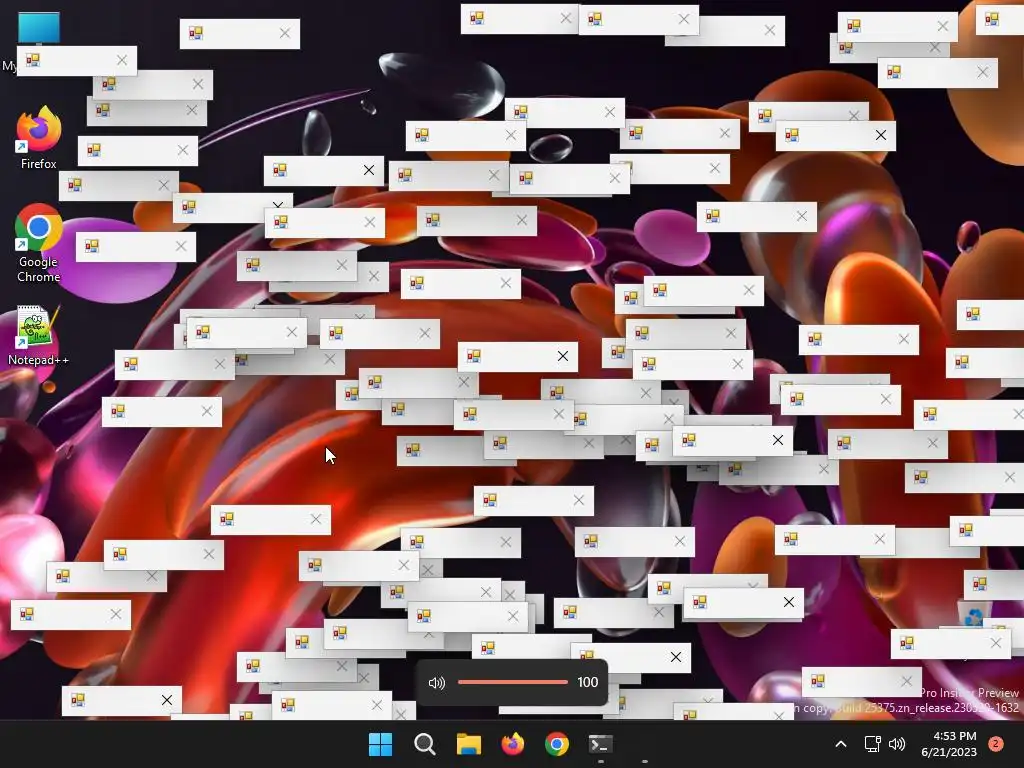The image size is (1024, 768).
Task: Switch to the Terminal taskbar app
Action: [x=600, y=744]
